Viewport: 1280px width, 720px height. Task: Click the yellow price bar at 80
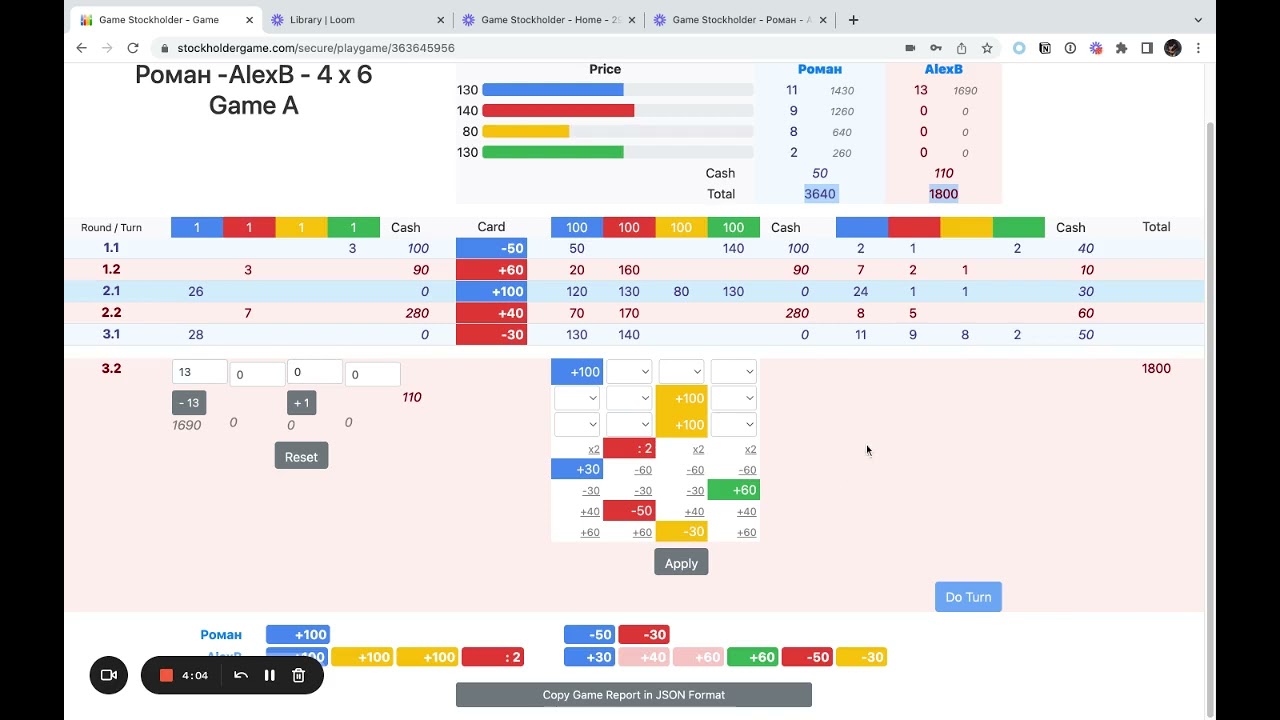click(x=526, y=132)
